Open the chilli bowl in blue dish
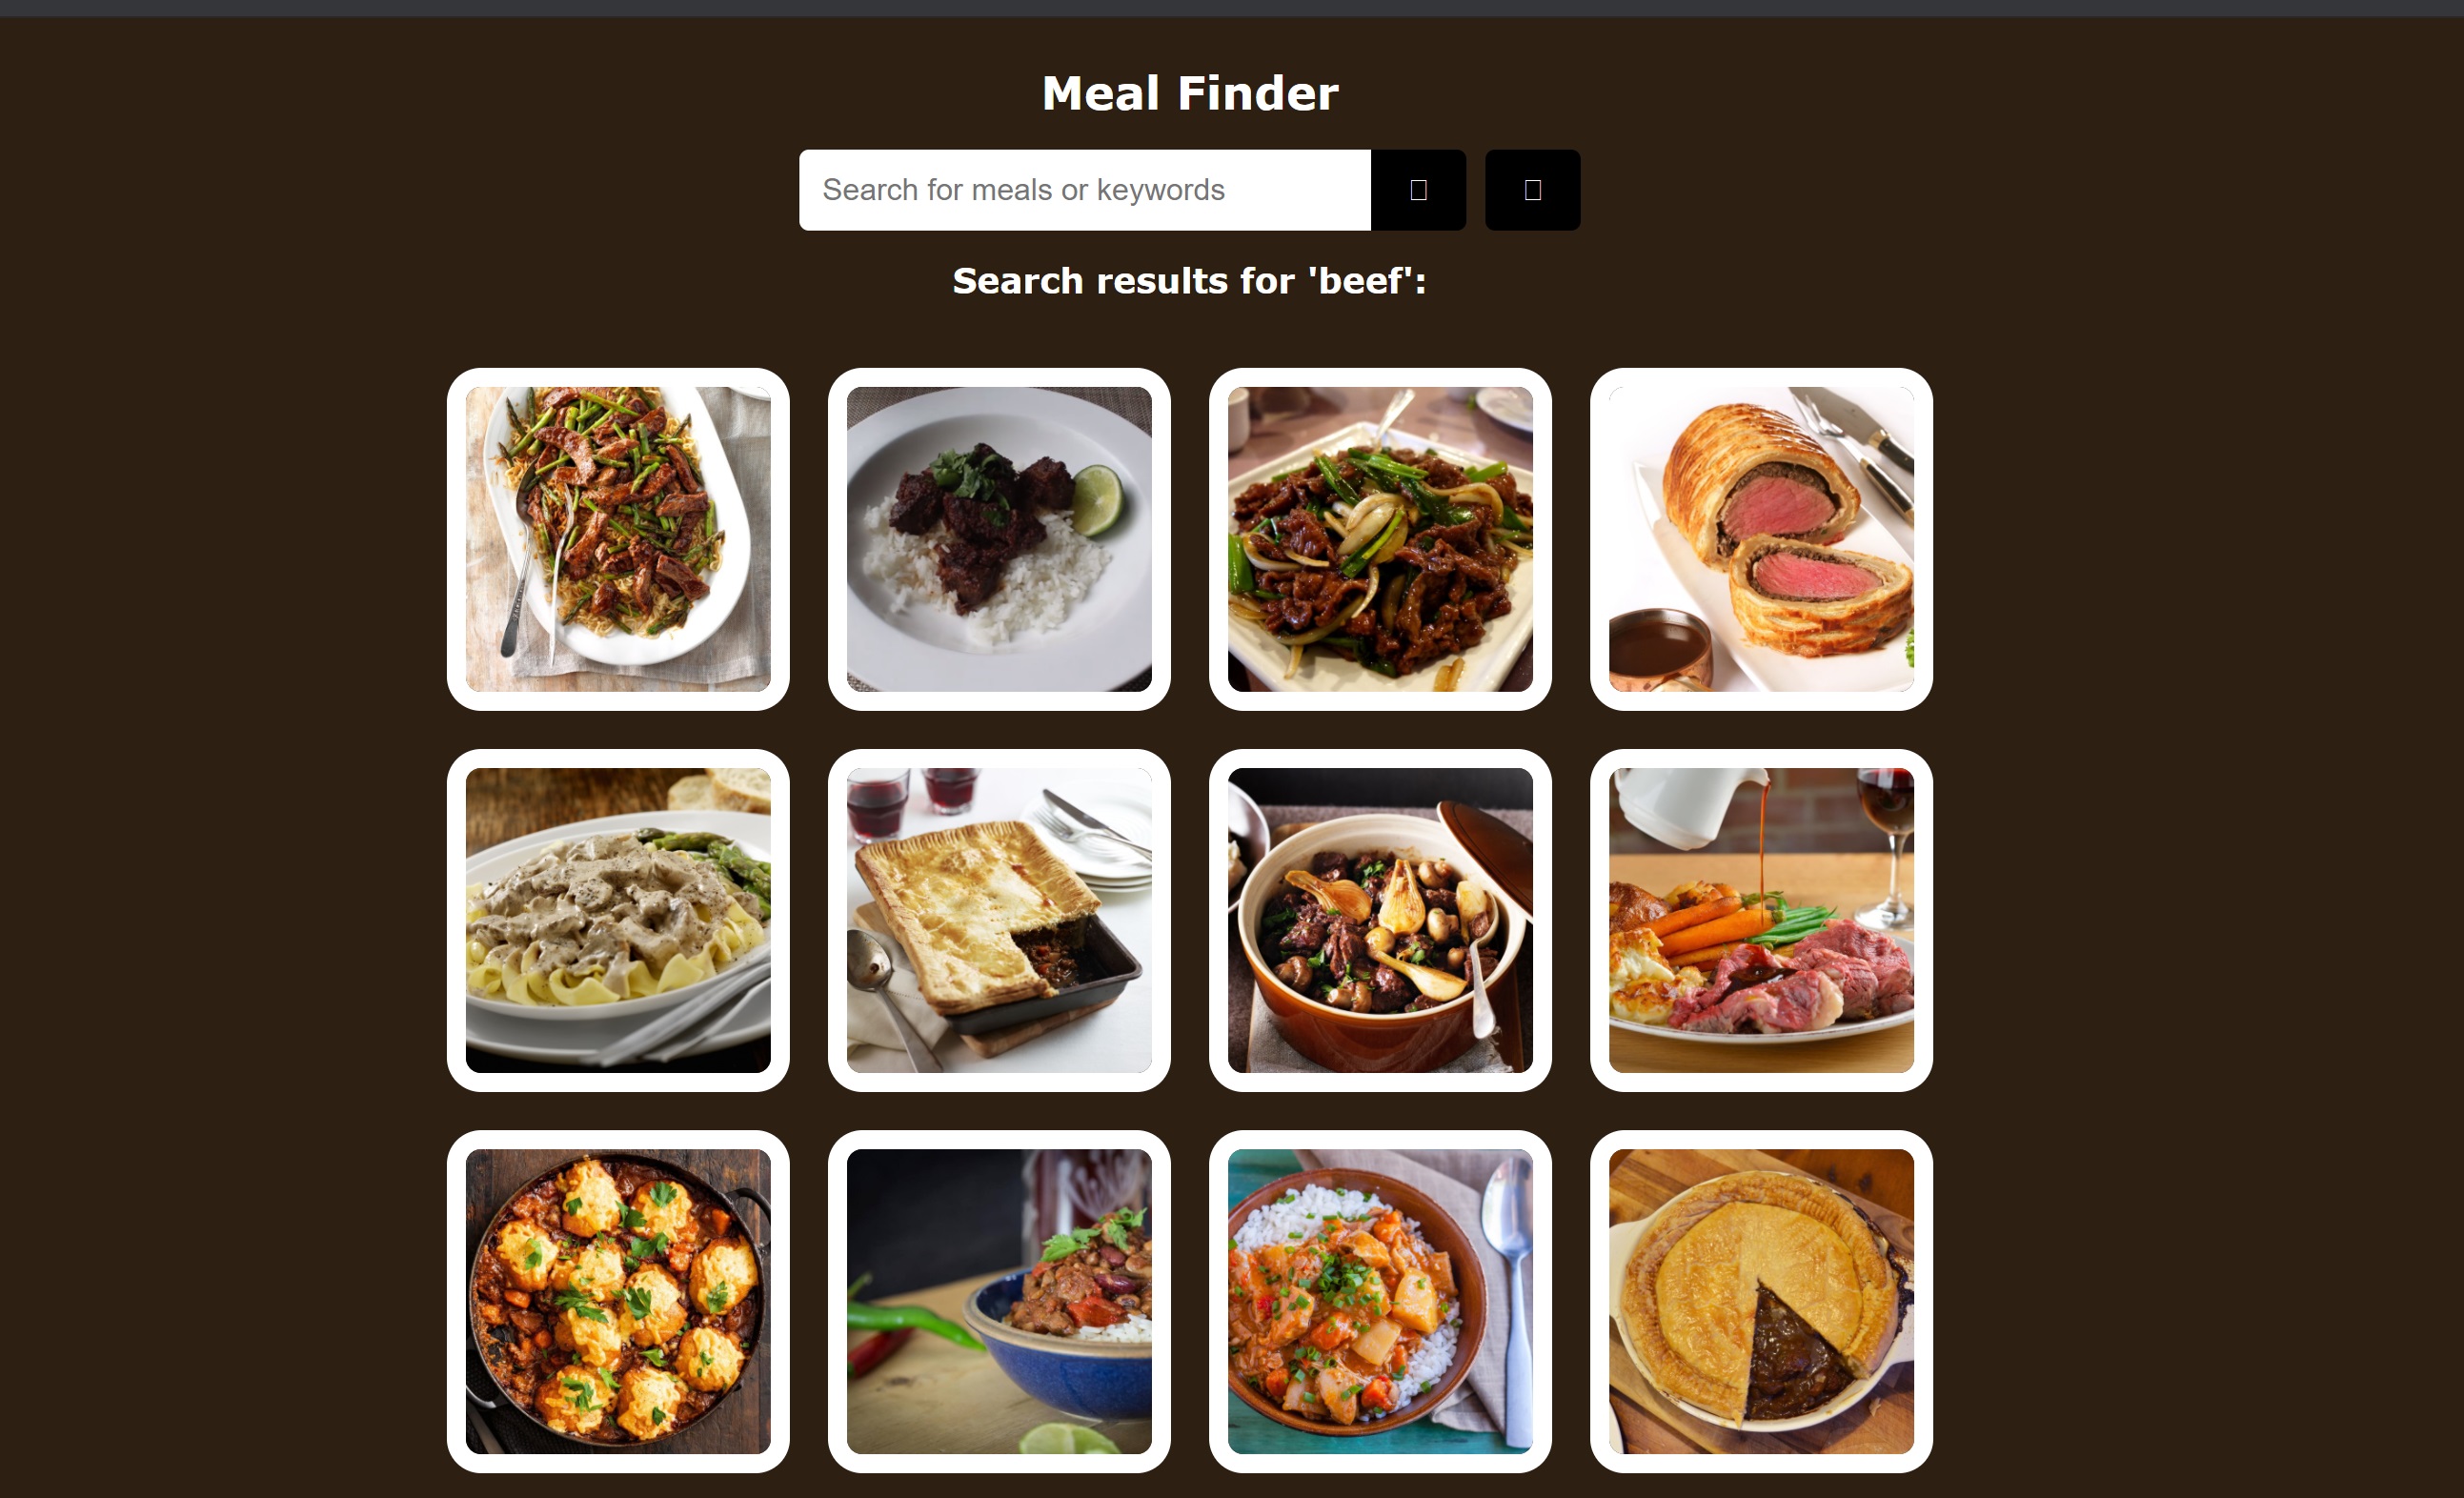Image resolution: width=2464 pixels, height=1498 pixels. (999, 1301)
